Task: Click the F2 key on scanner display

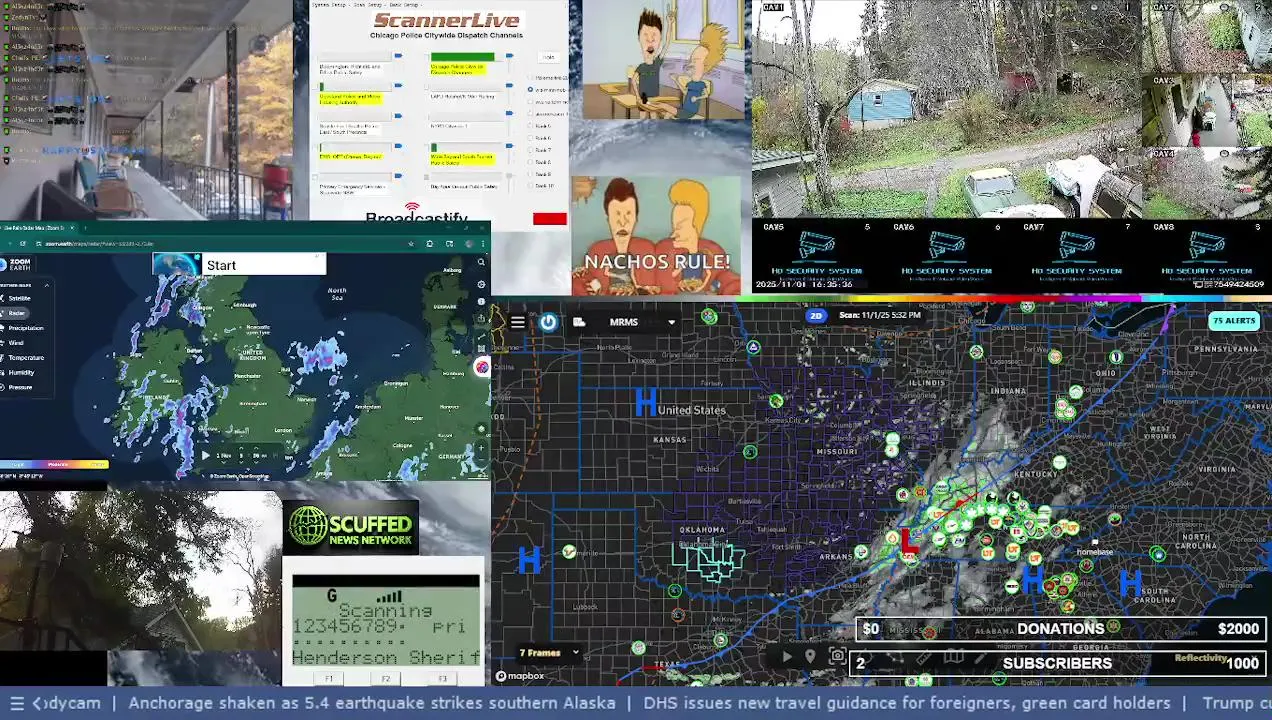Action: point(386,678)
